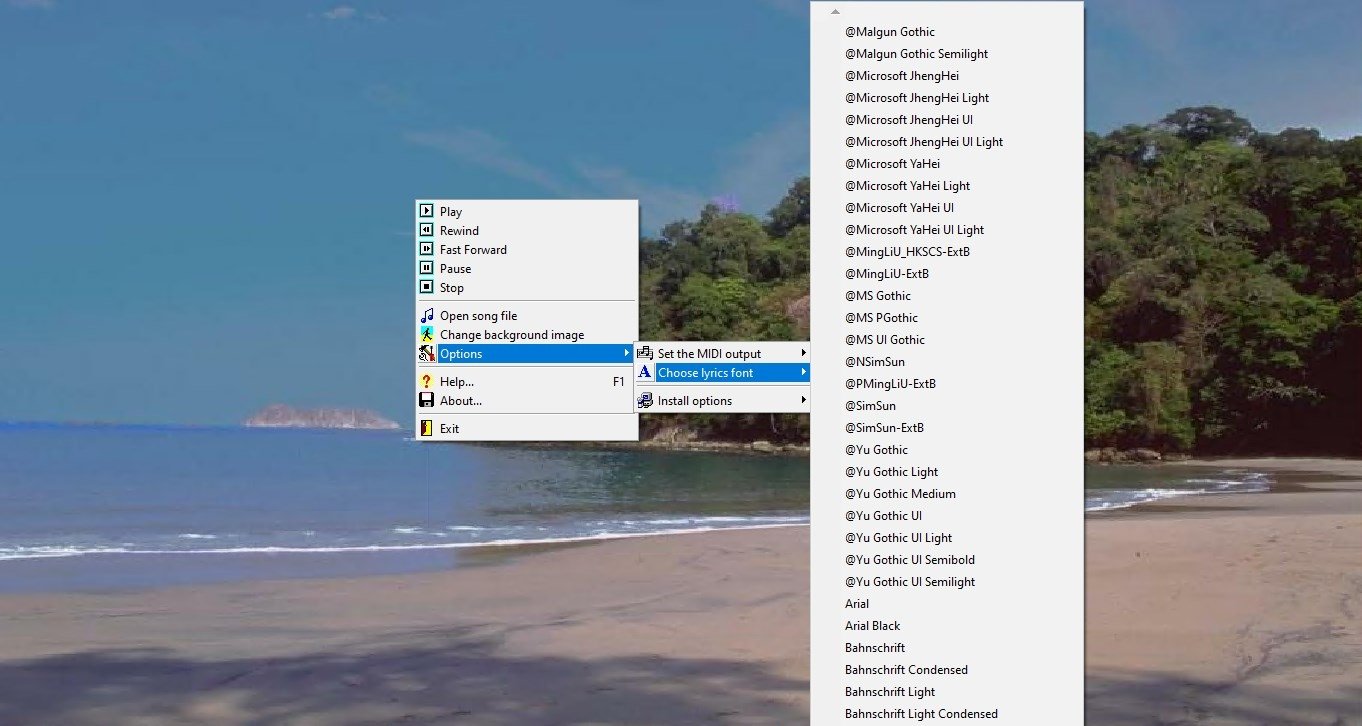Expand the Install options arrow
The height and width of the screenshot is (726, 1362).
(803, 400)
